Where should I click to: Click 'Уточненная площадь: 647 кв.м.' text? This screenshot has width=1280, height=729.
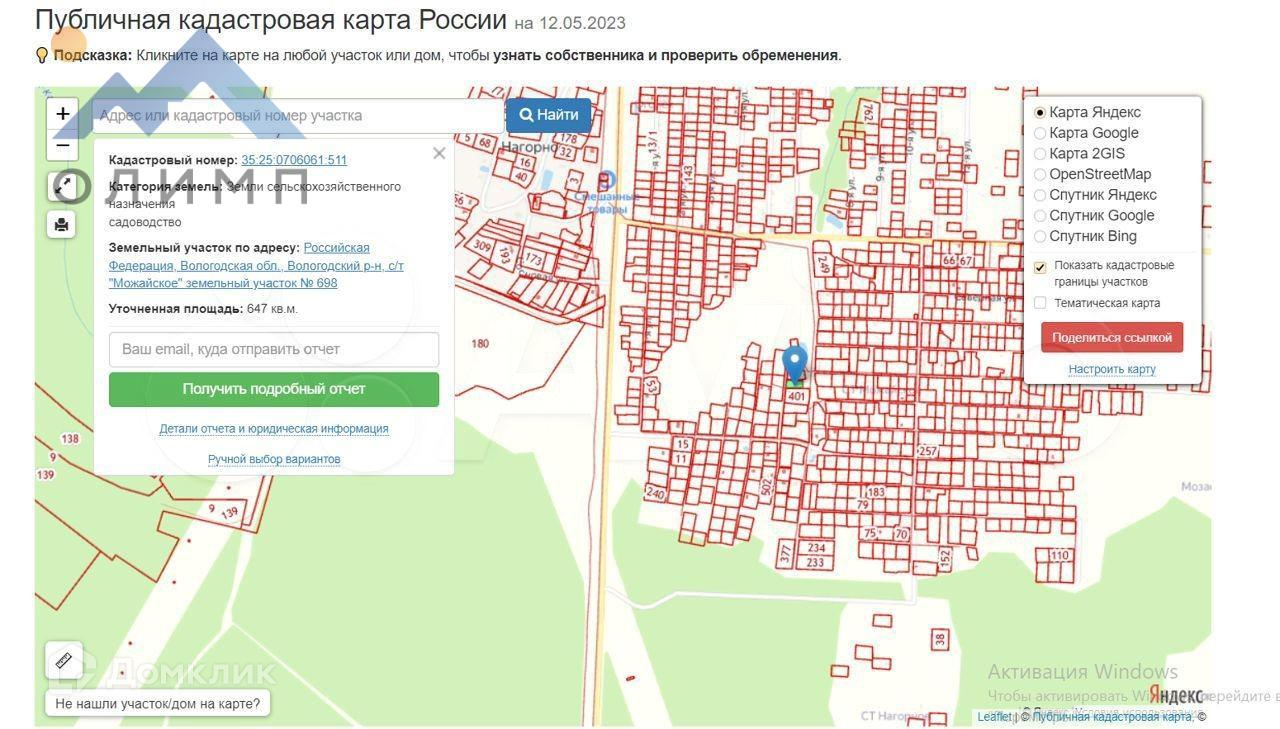(203, 309)
